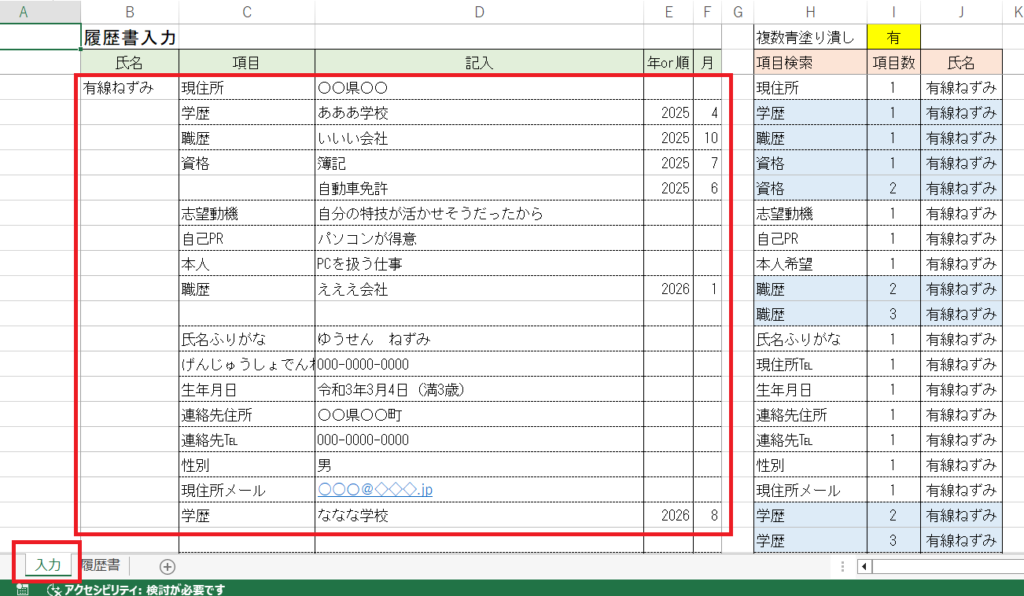Select the yellow 有 cell
1024x596 pixels.
pyautogui.click(x=895, y=37)
